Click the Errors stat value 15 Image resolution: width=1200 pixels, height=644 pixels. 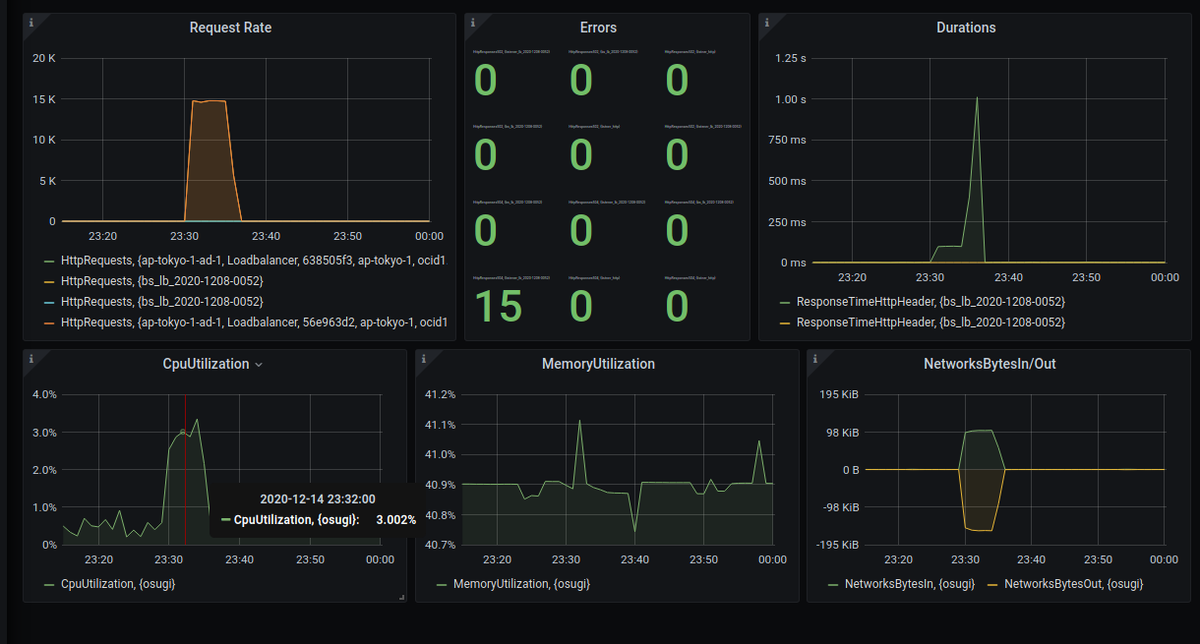click(497, 306)
